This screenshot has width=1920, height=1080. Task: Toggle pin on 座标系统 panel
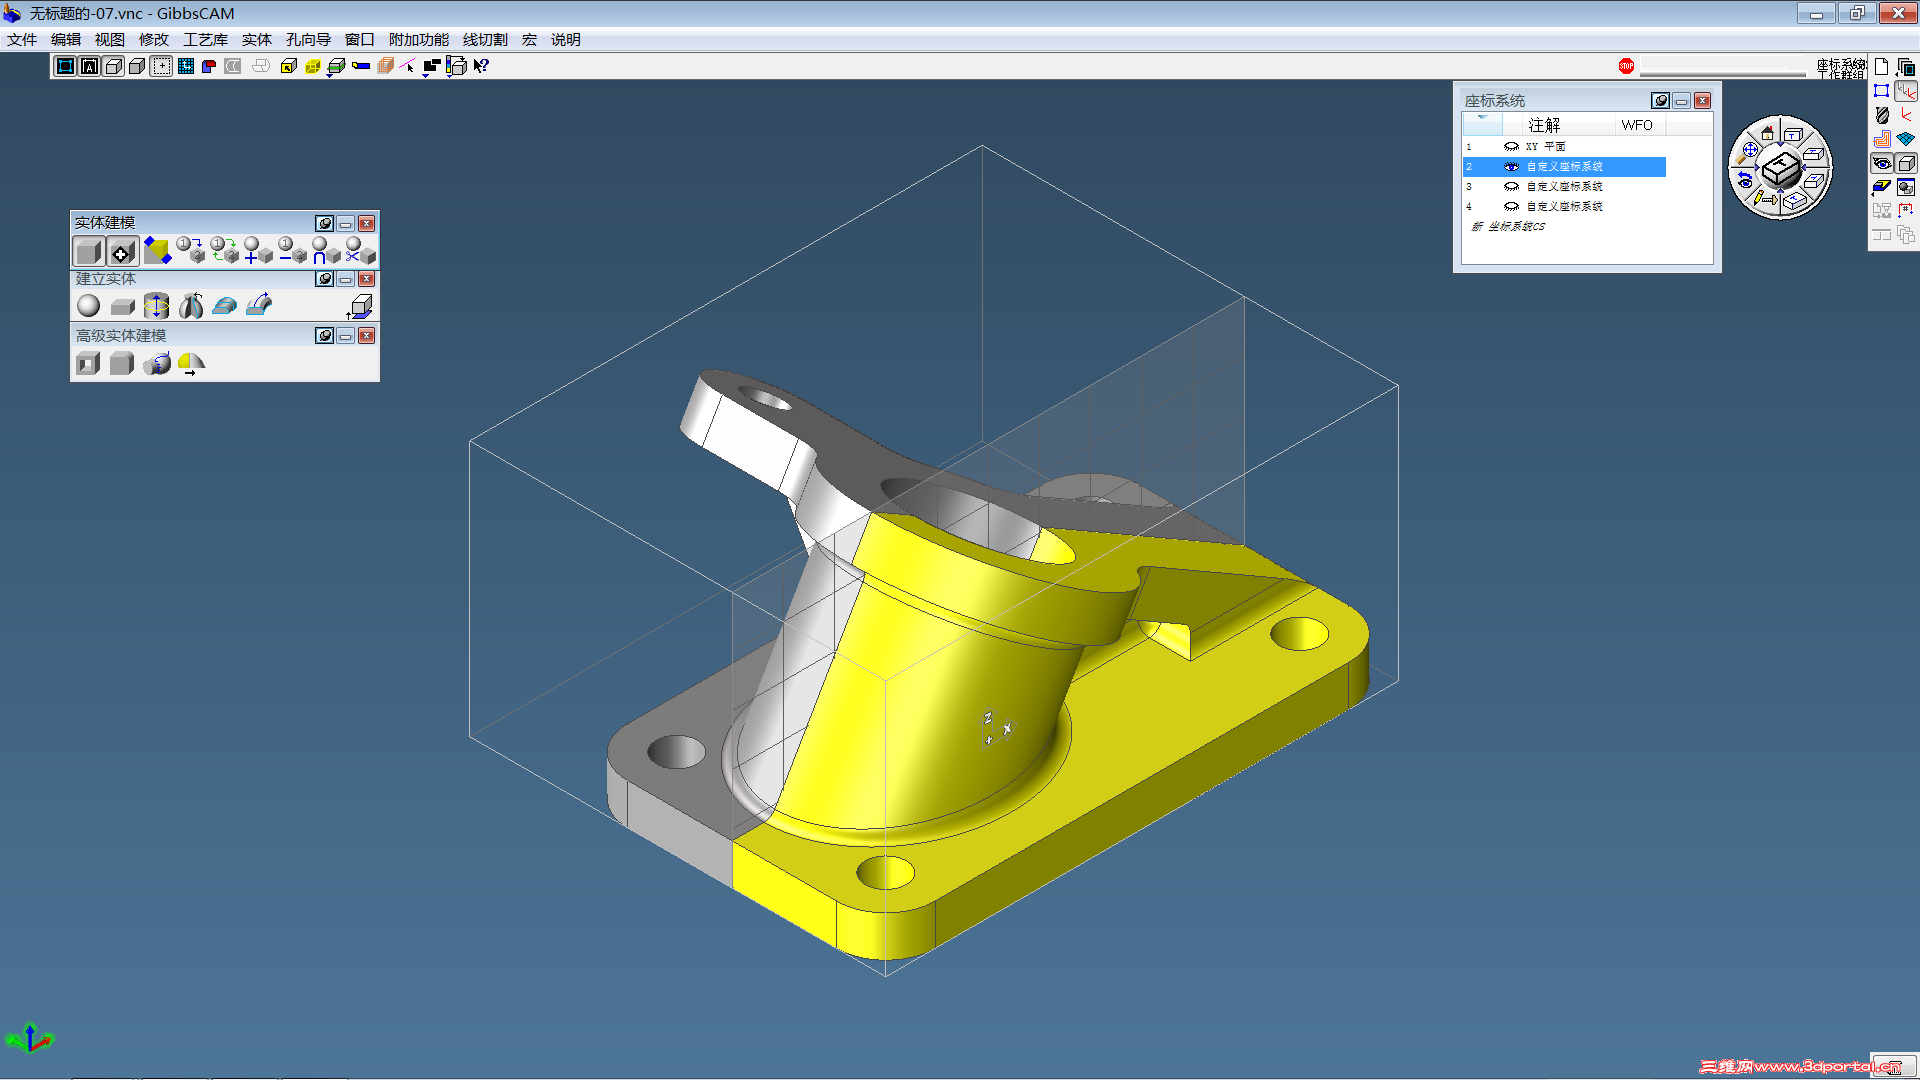coord(1660,101)
